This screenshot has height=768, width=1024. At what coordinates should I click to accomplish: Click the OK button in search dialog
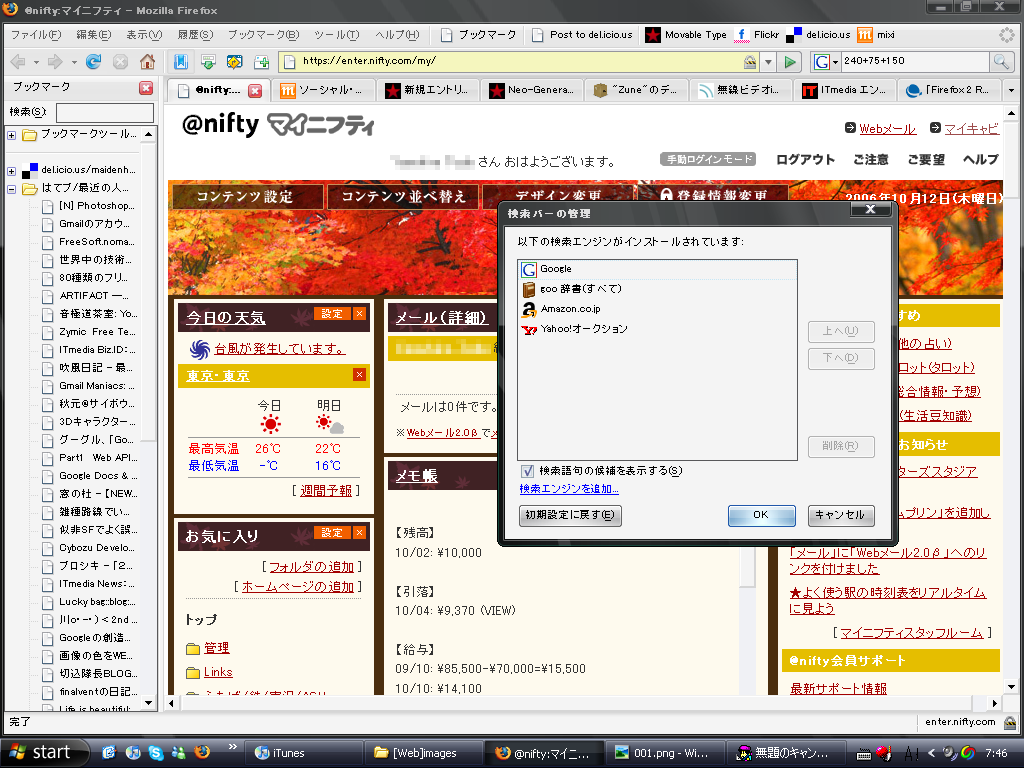click(x=761, y=515)
